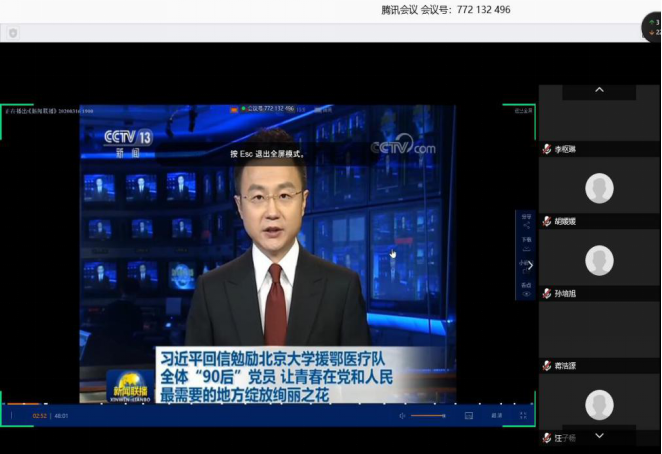Click the 48:01 total duration text
Screen dimensions: 662x454
pos(61,416)
